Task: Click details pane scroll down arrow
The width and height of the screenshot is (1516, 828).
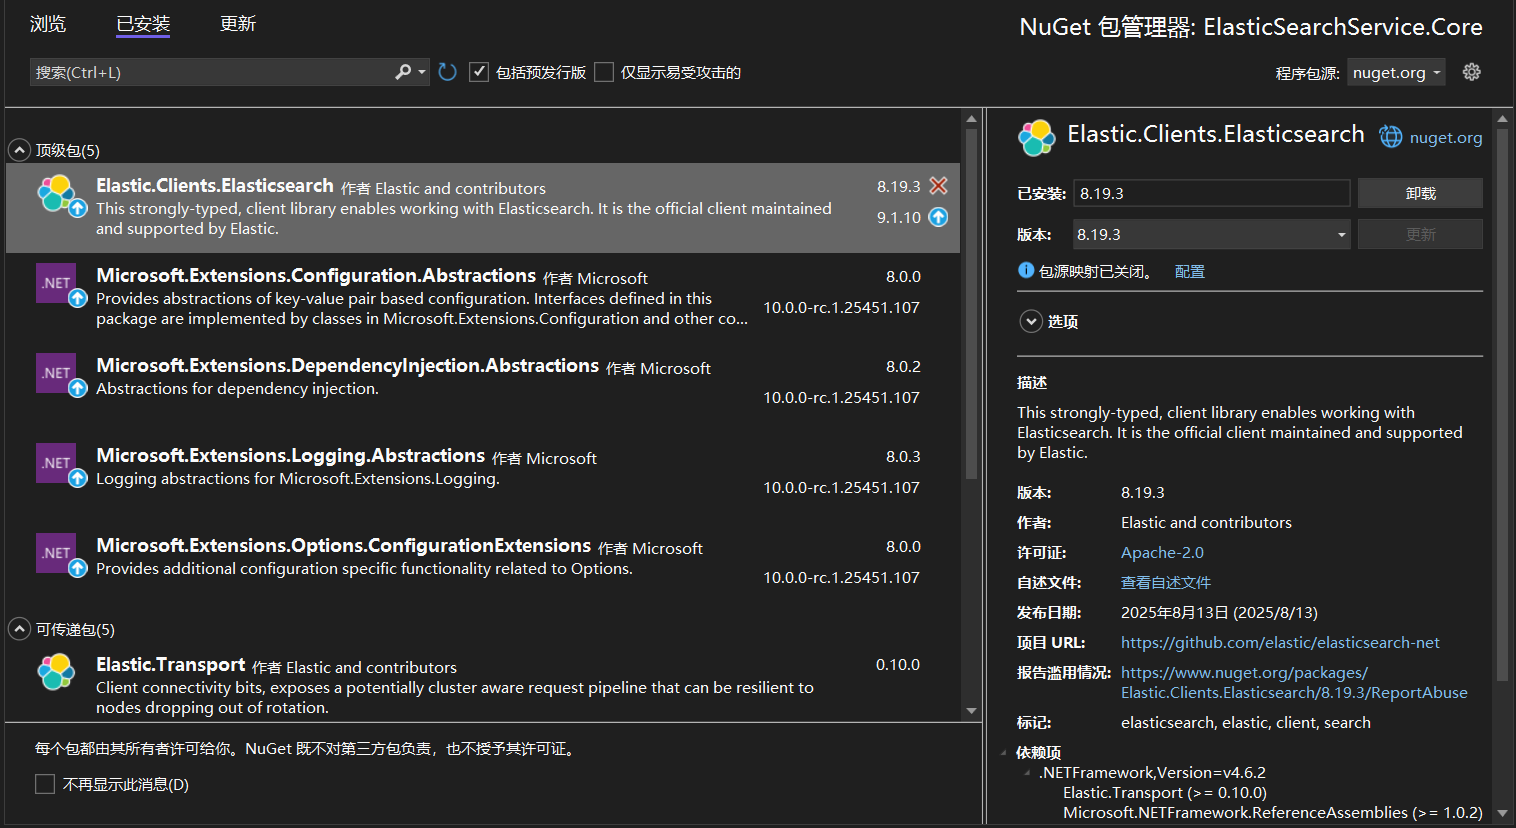Action: point(1502,814)
